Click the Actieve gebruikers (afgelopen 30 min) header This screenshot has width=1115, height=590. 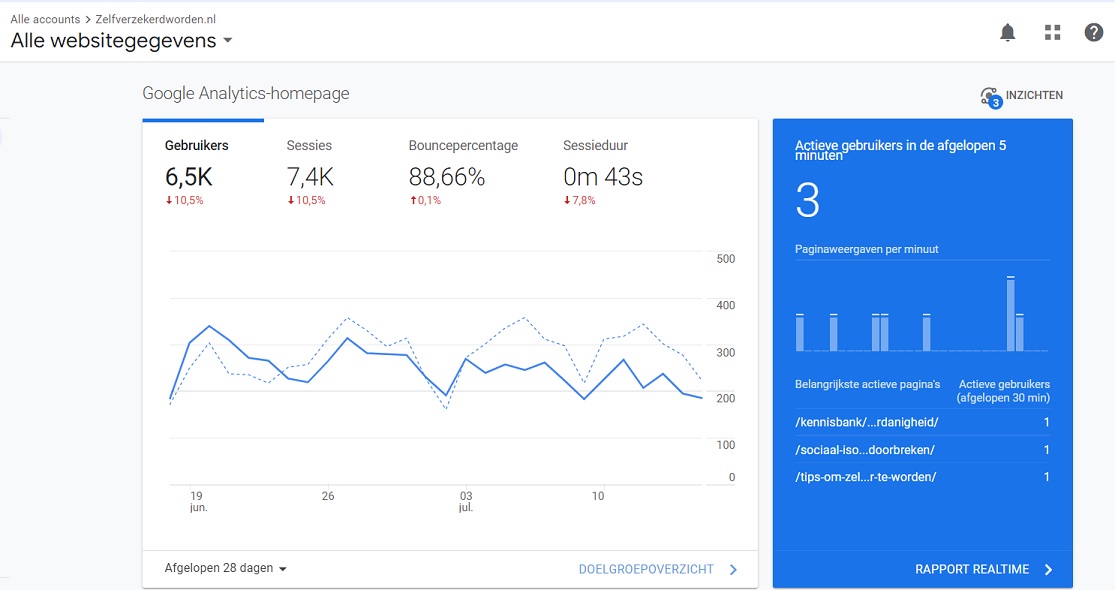(1003, 391)
